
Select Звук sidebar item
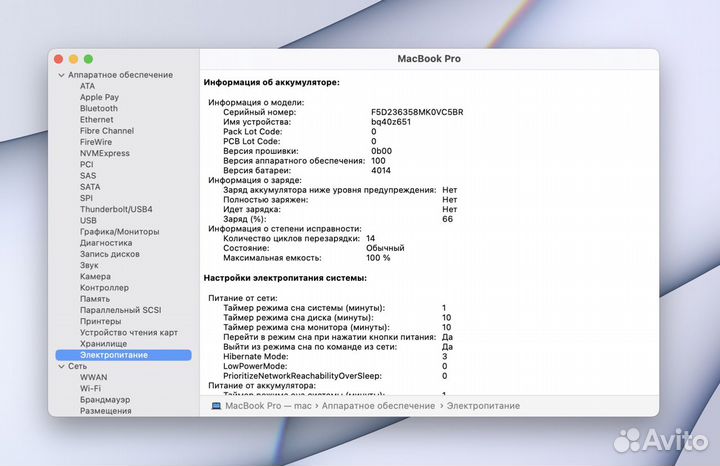pyautogui.click(x=89, y=265)
